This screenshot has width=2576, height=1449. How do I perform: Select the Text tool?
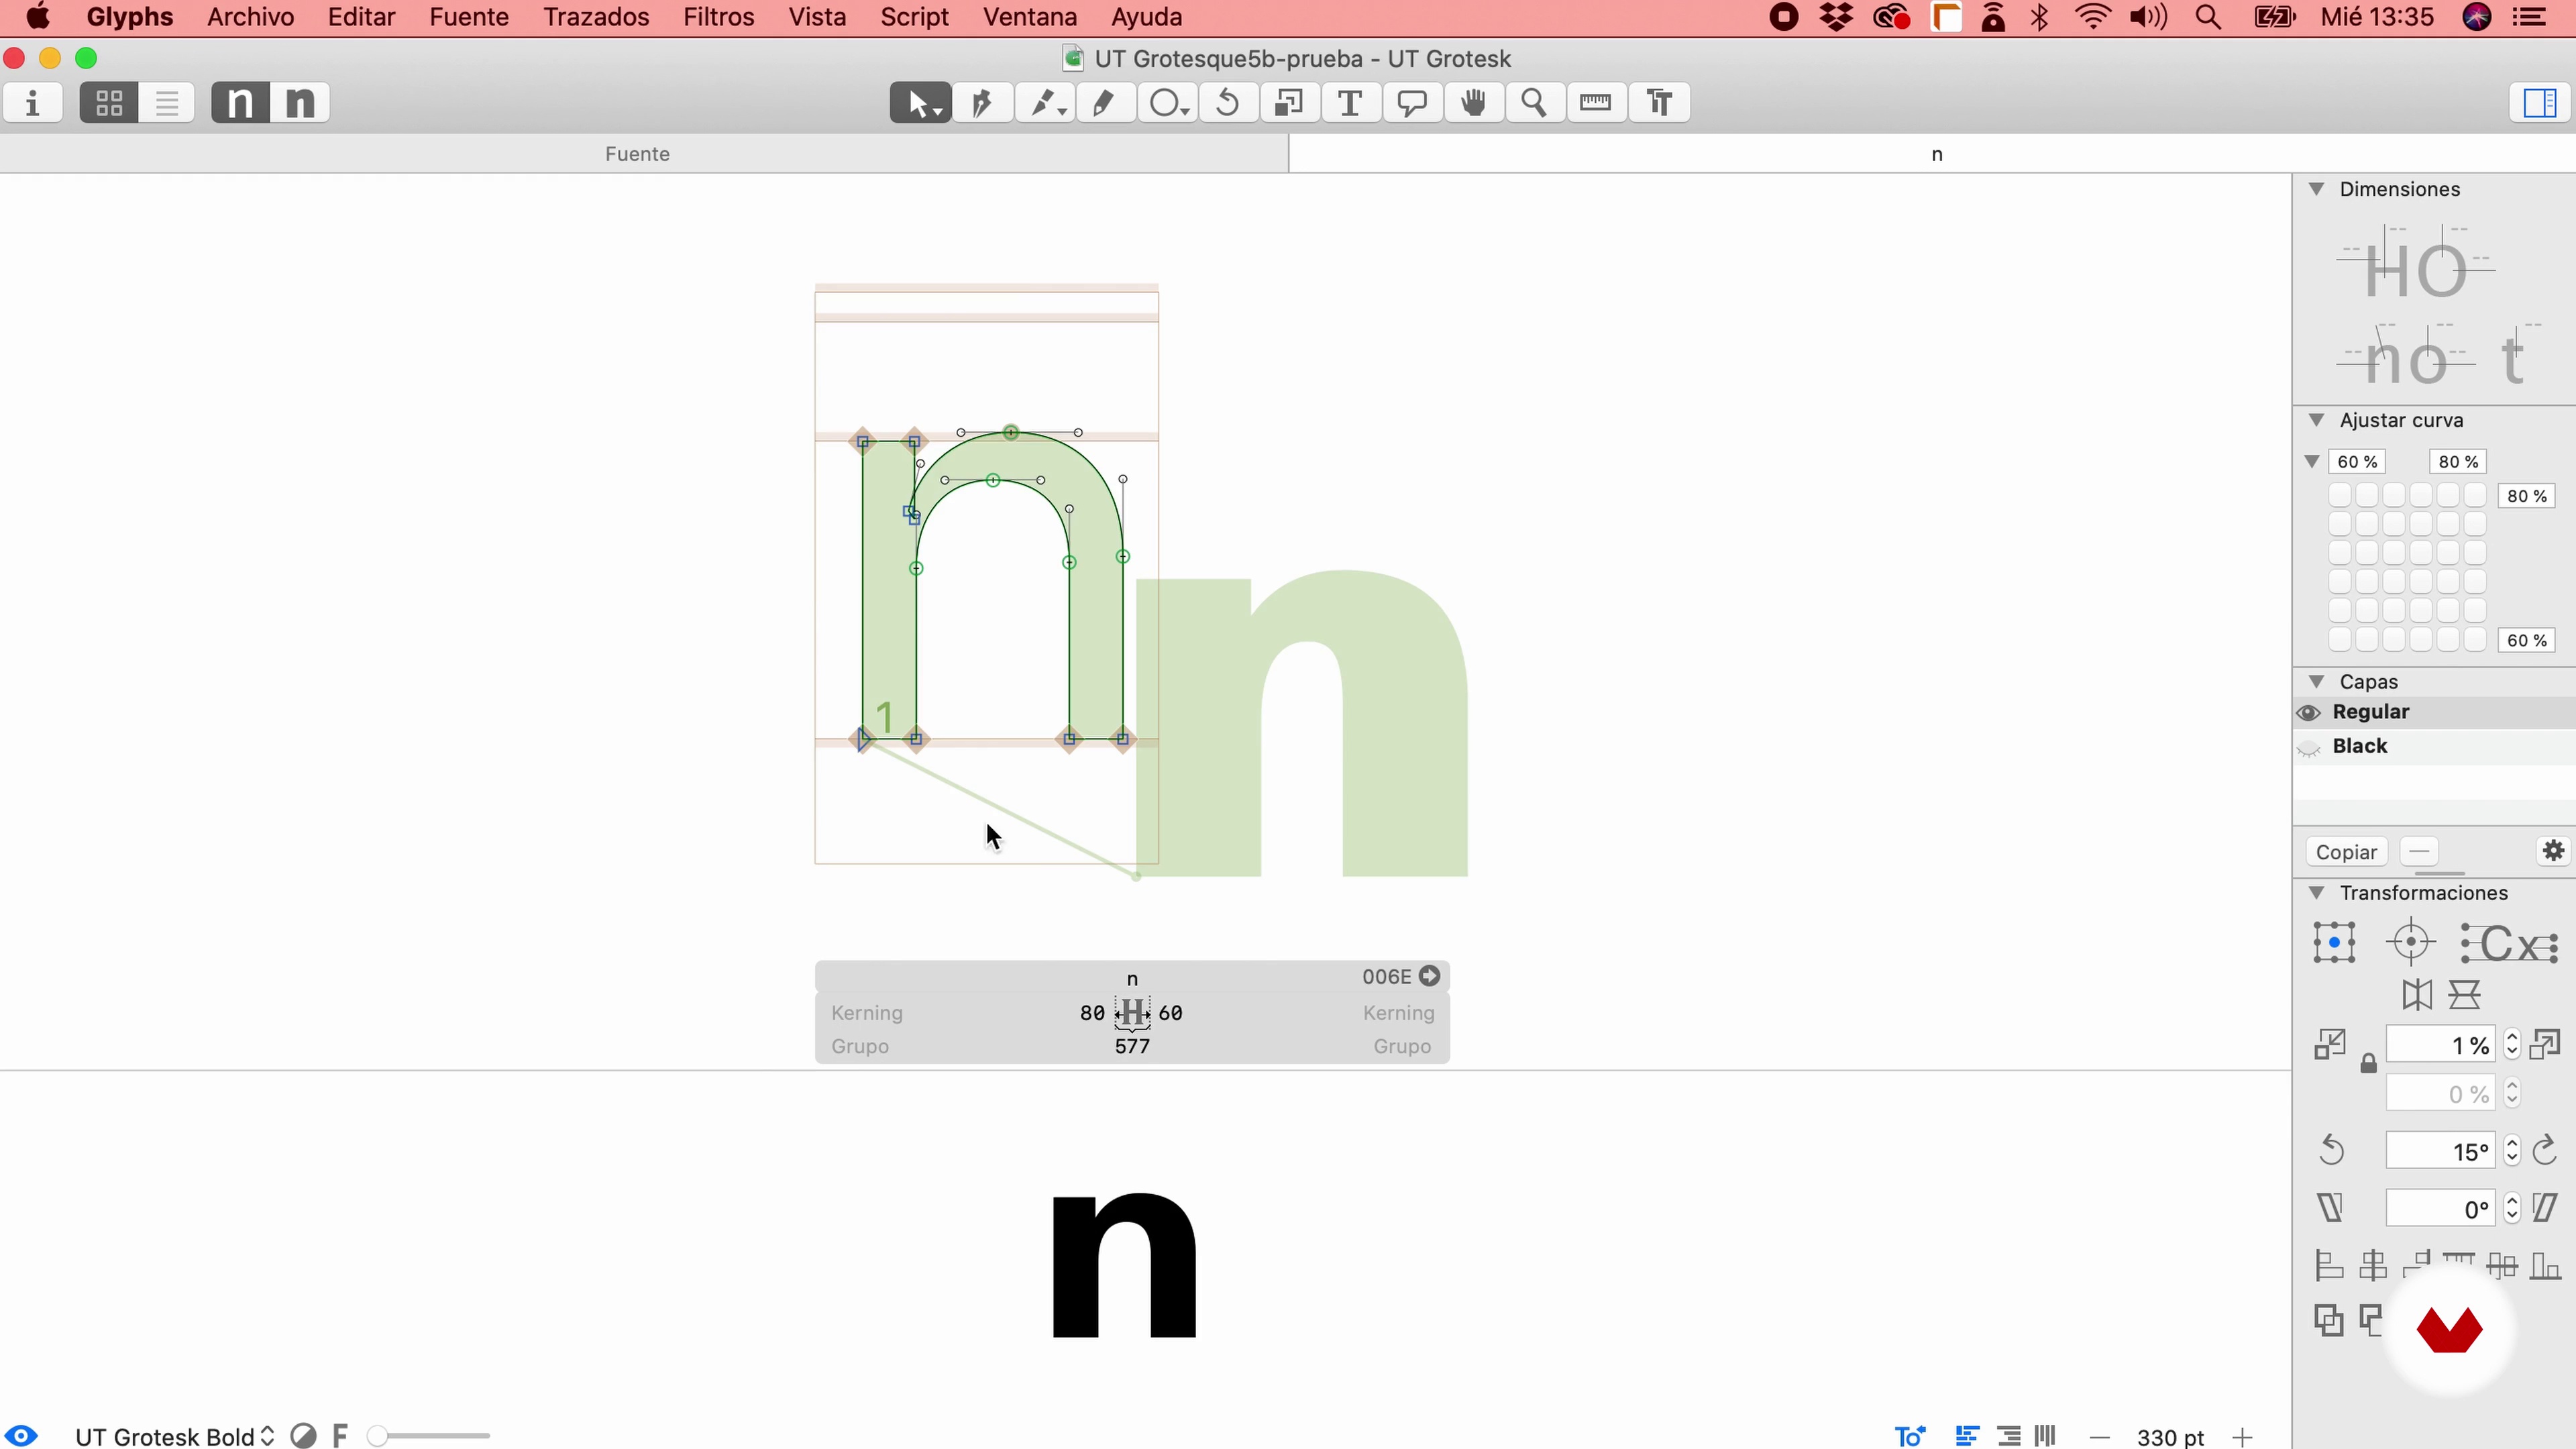pos(1349,103)
